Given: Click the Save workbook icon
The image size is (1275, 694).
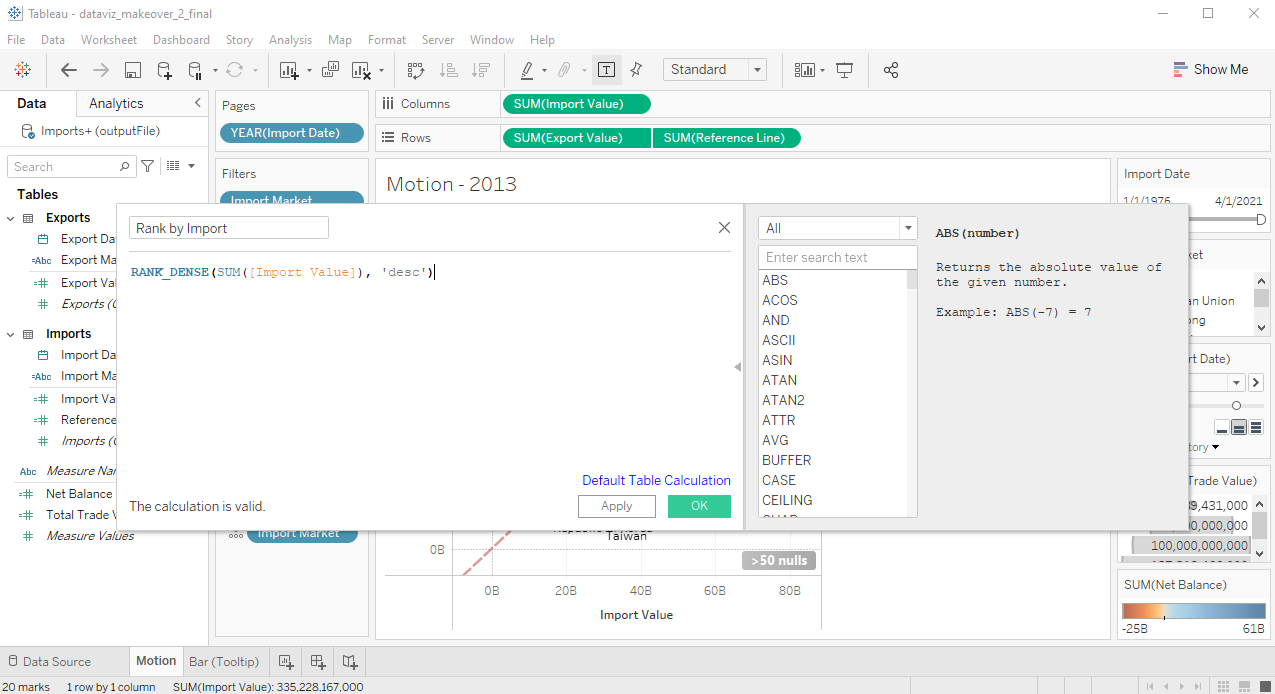Looking at the screenshot, I should click(x=132, y=70).
